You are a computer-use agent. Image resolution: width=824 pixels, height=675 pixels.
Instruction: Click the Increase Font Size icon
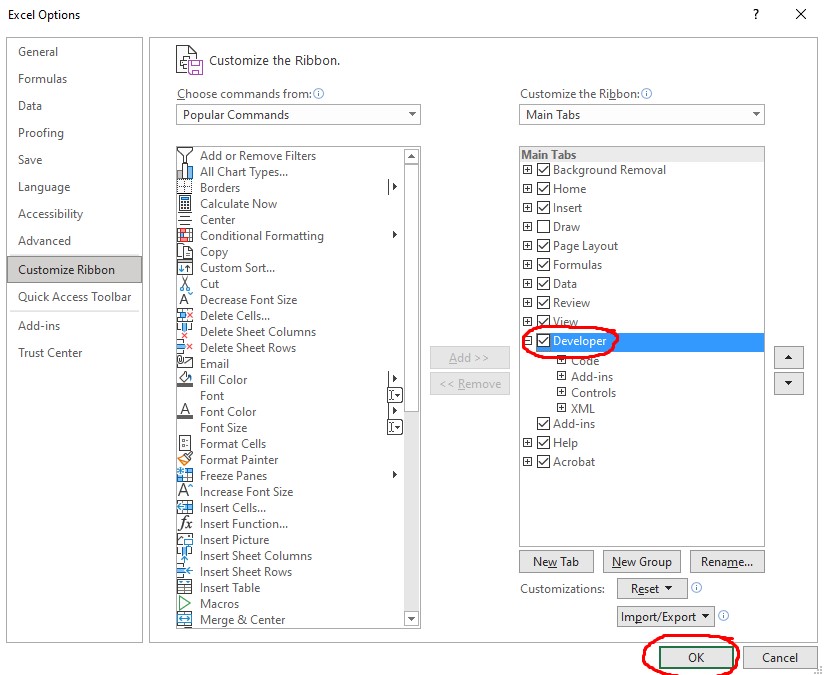(x=184, y=492)
